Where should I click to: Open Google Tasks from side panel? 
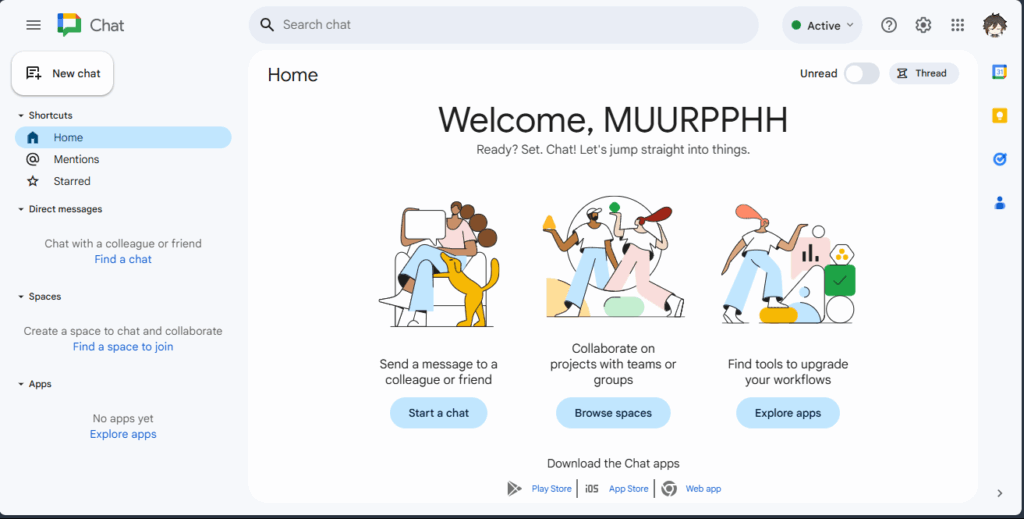click(999, 159)
